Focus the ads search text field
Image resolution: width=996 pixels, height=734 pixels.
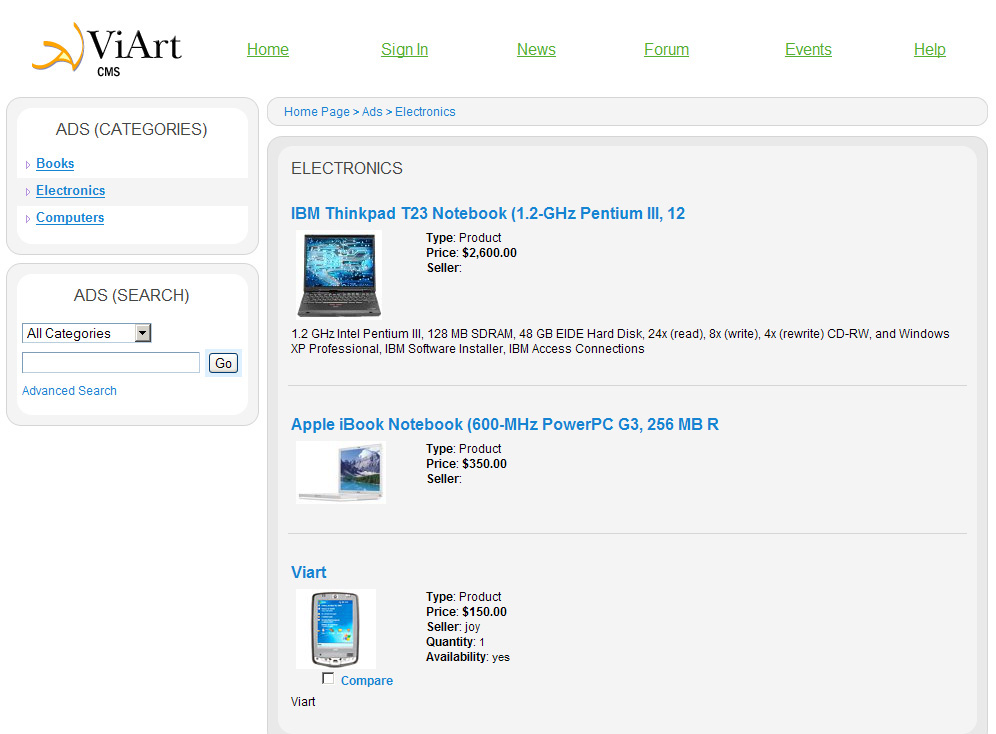(x=111, y=363)
